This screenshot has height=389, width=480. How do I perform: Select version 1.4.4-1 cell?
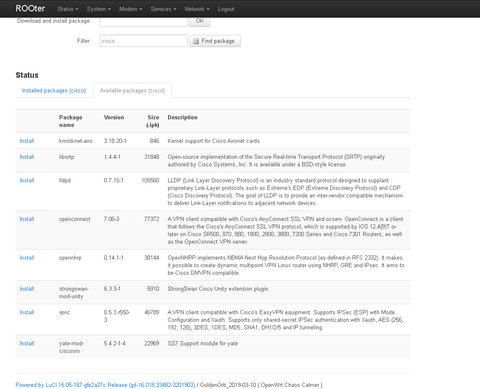[112, 157]
